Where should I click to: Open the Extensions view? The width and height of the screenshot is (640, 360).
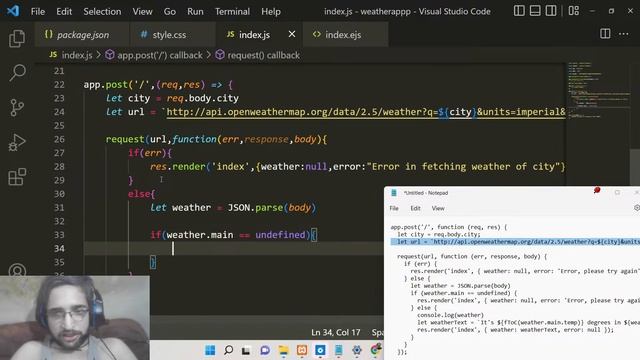17,177
